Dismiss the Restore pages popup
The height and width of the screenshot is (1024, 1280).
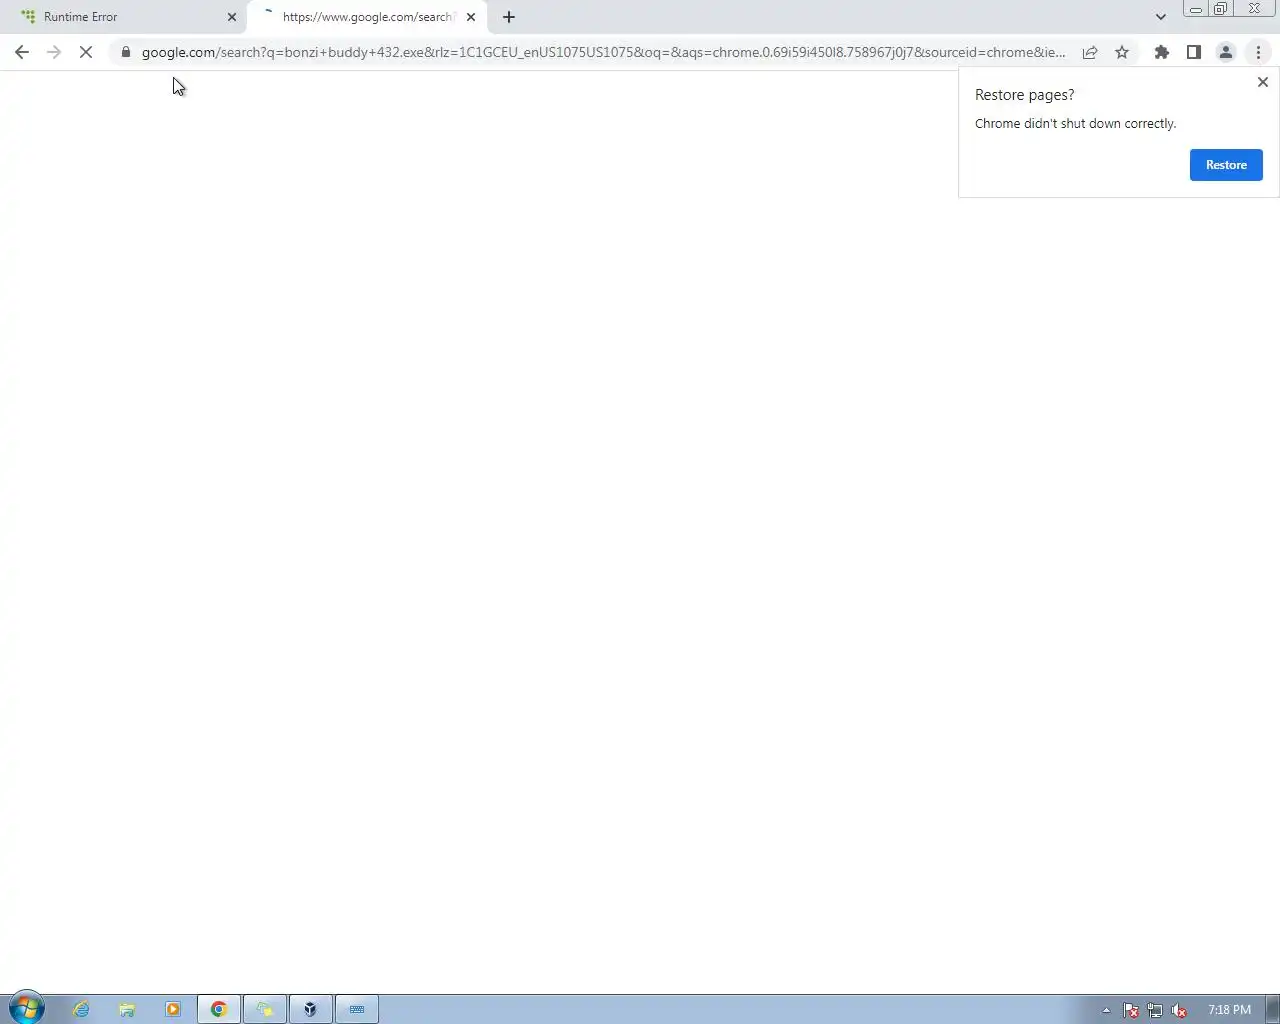point(1263,82)
